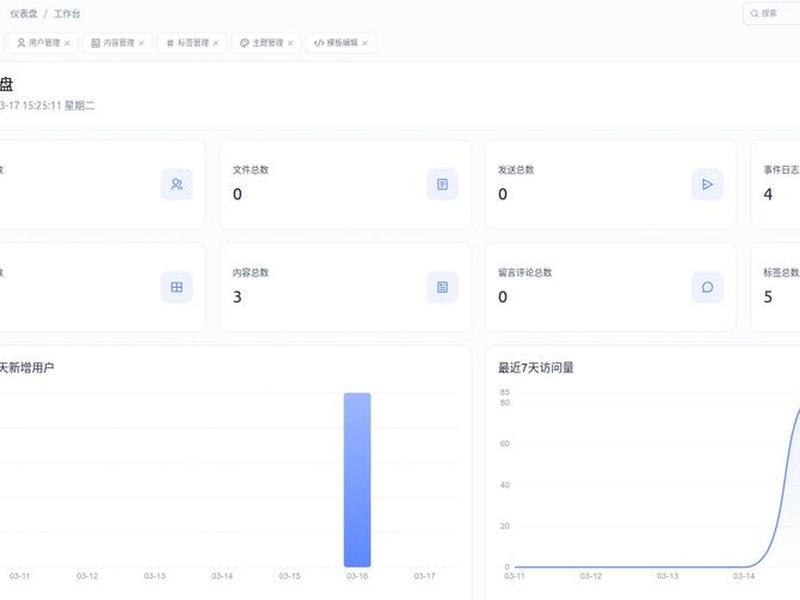Click the value 0 under 留言评论总数
This screenshot has width=800, height=600.
503,297
